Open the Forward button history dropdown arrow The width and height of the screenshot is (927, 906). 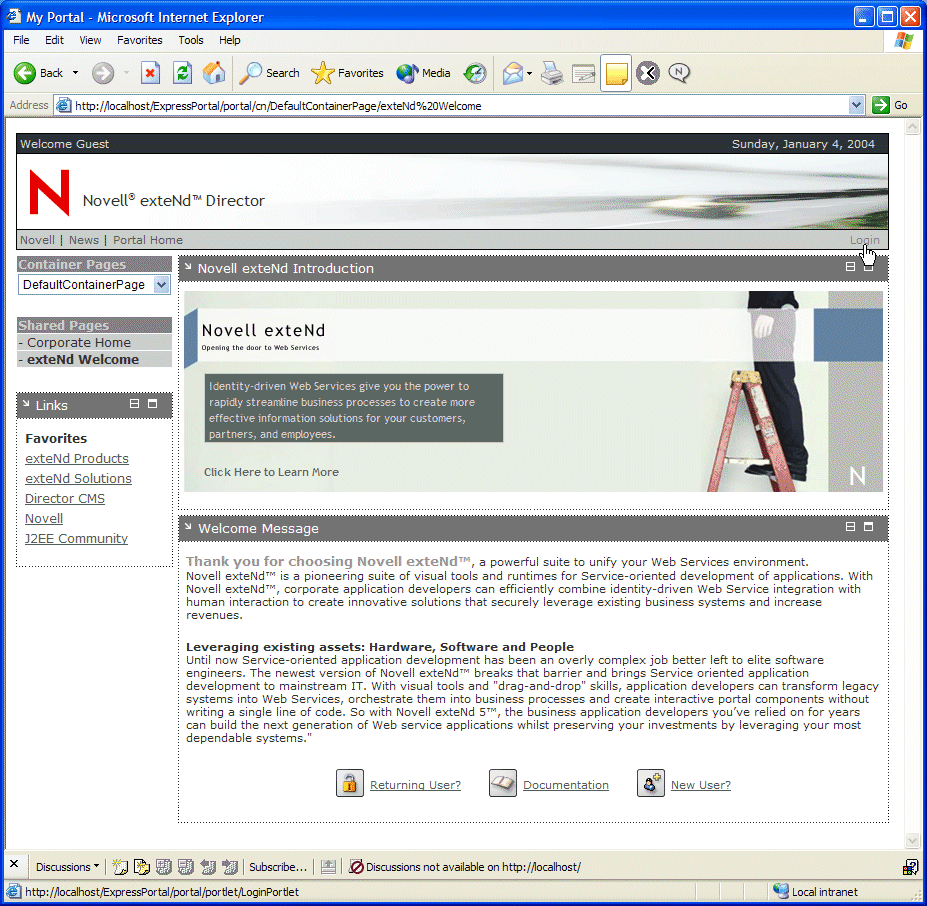(x=126, y=73)
